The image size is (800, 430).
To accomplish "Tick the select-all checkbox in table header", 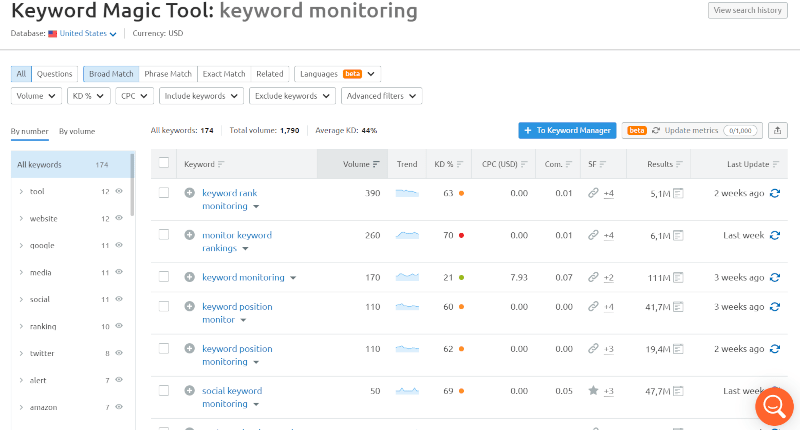I will [x=164, y=163].
